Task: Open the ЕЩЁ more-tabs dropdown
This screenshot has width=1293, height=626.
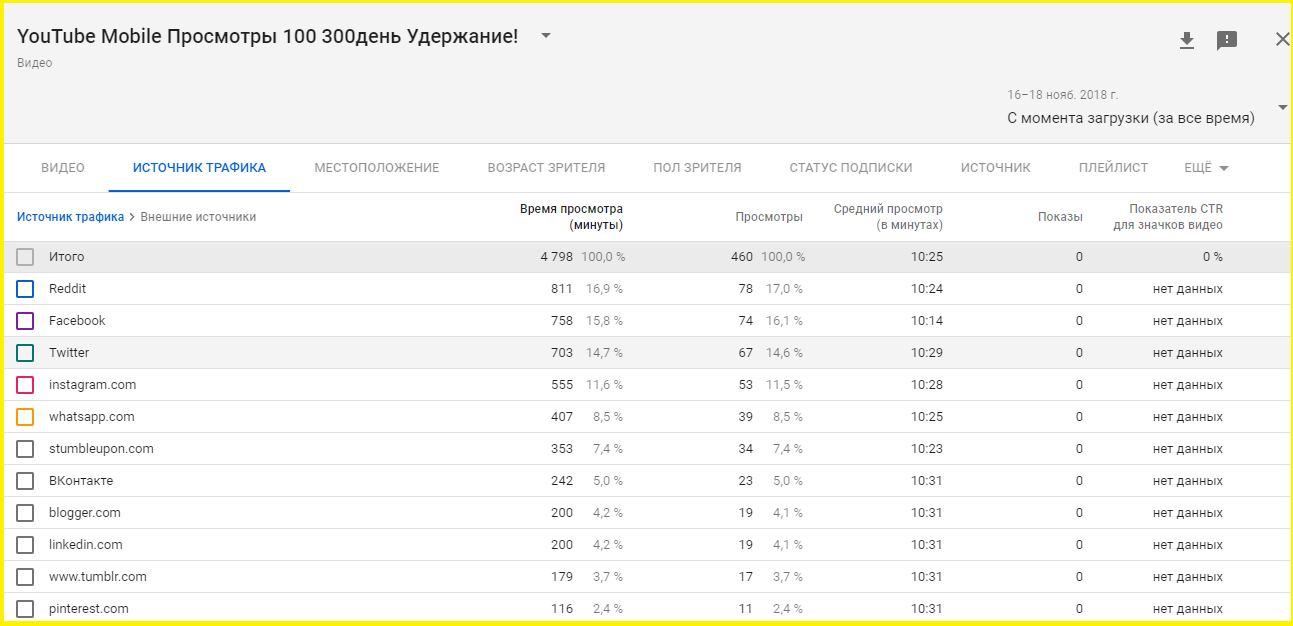Action: [x=1206, y=168]
